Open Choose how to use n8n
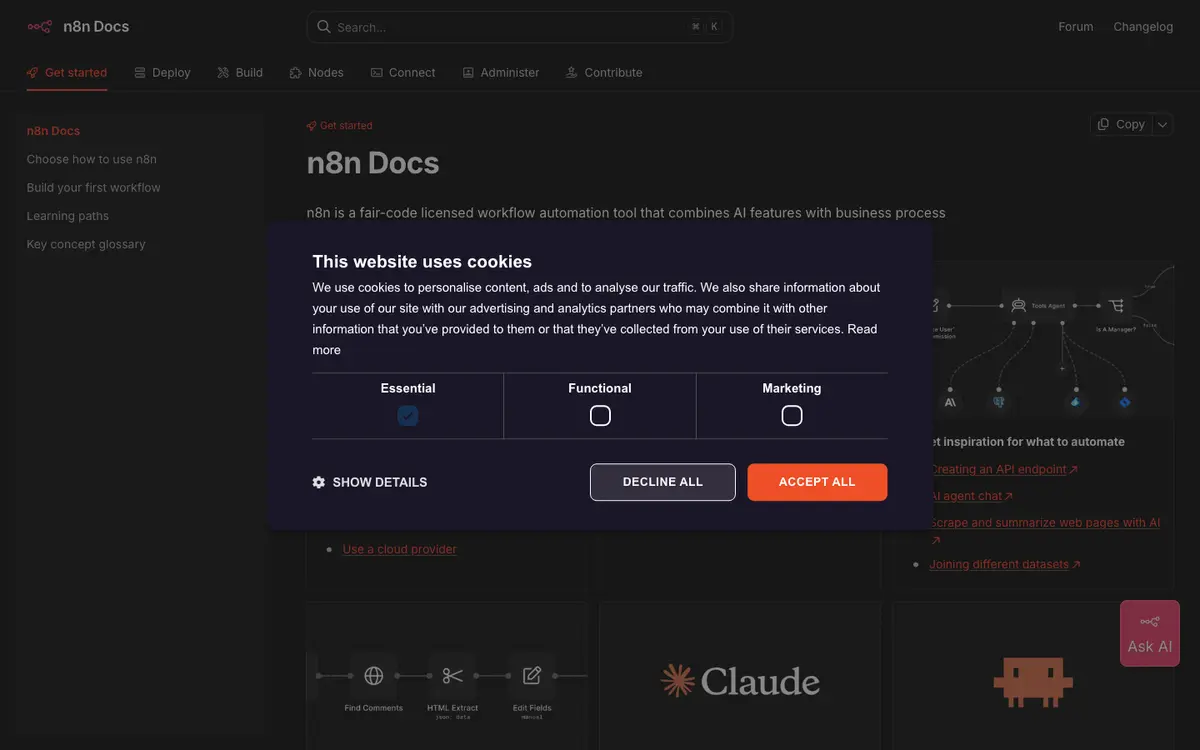Image resolution: width=1200 pixels, height=750 pixels. [x=92, y=159]
